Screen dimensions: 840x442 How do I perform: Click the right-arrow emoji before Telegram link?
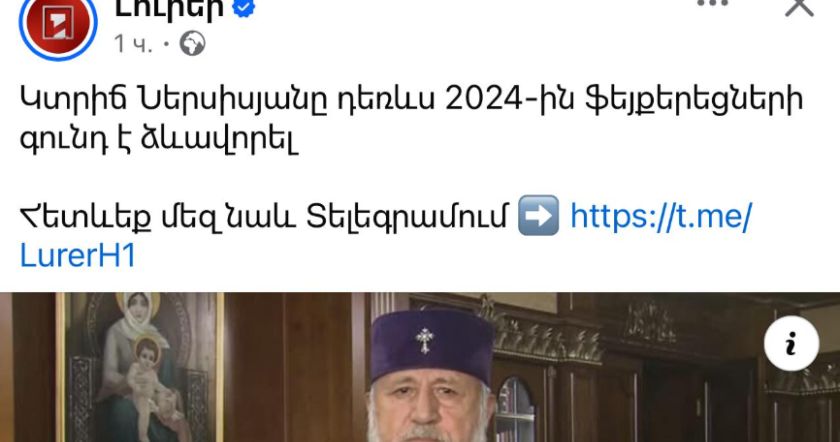click(x=538, y=215)
